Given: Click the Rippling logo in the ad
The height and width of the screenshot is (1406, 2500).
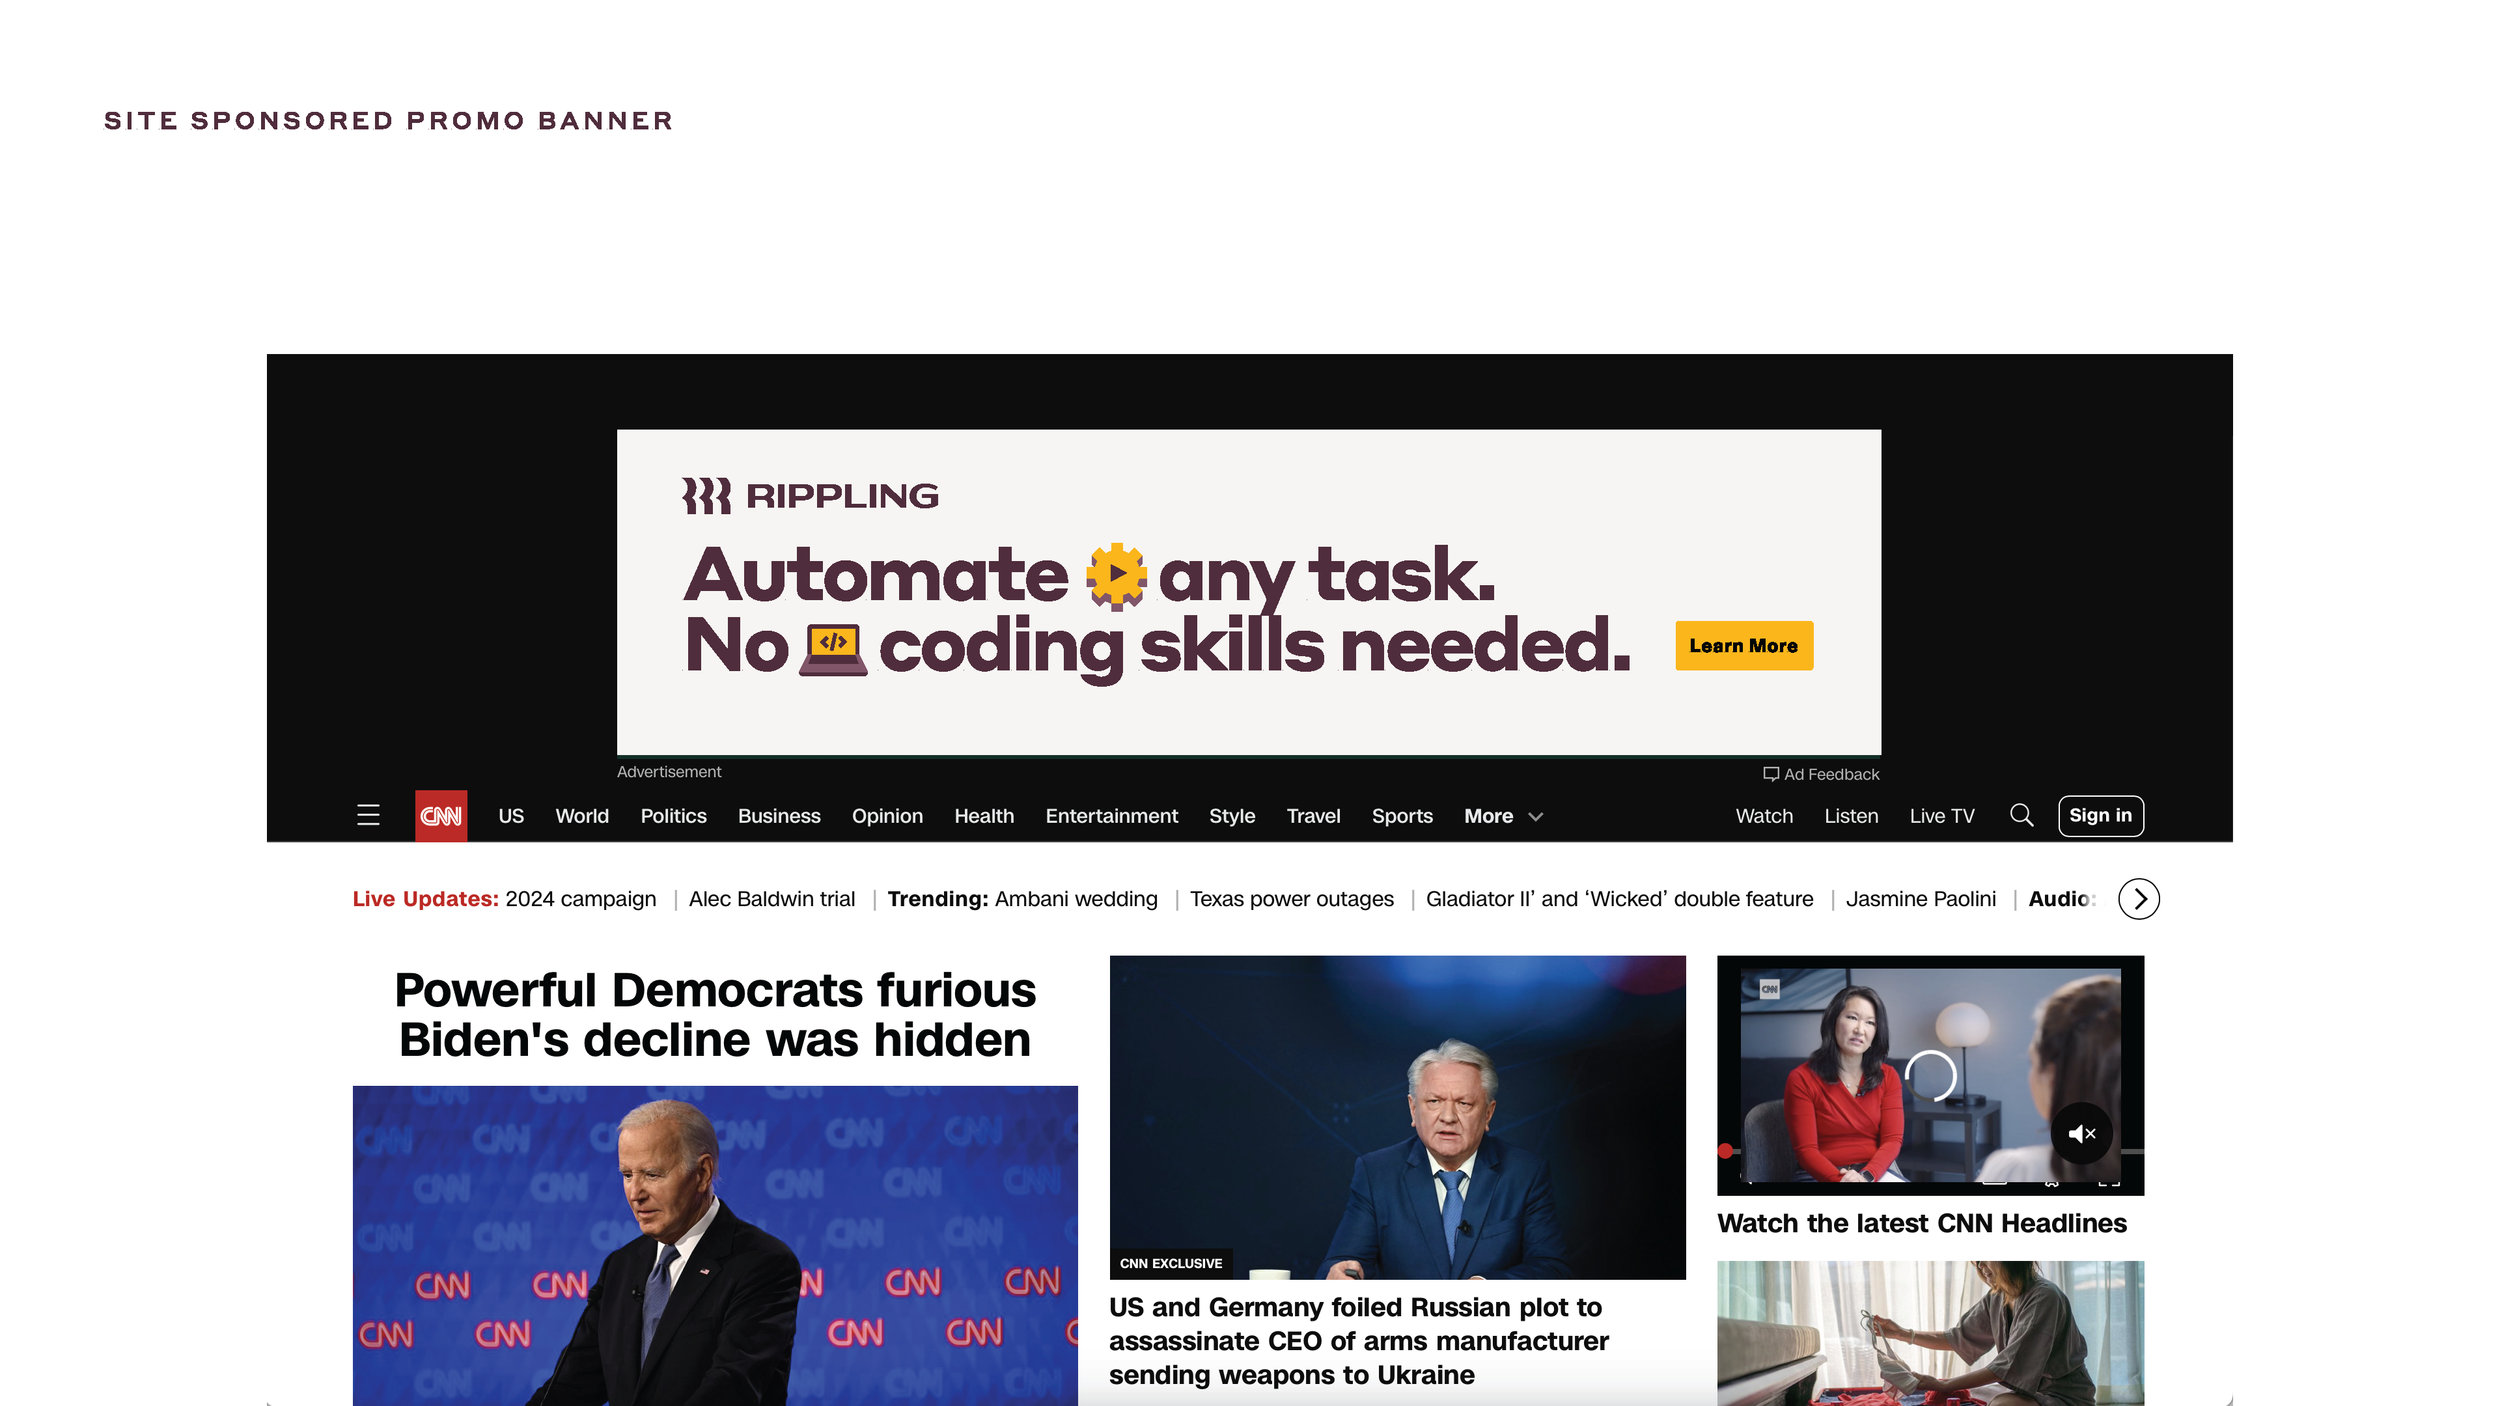Looking at the screenshot, I should [810, 496].
